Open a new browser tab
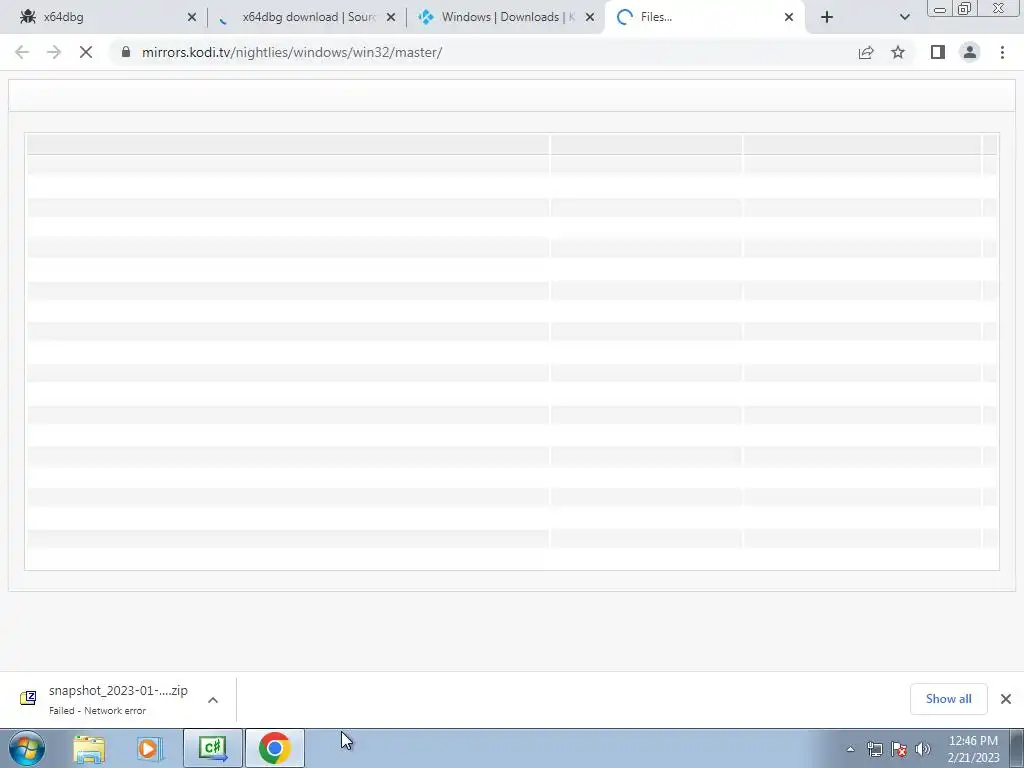1024x768 pixels. point(827,18)
